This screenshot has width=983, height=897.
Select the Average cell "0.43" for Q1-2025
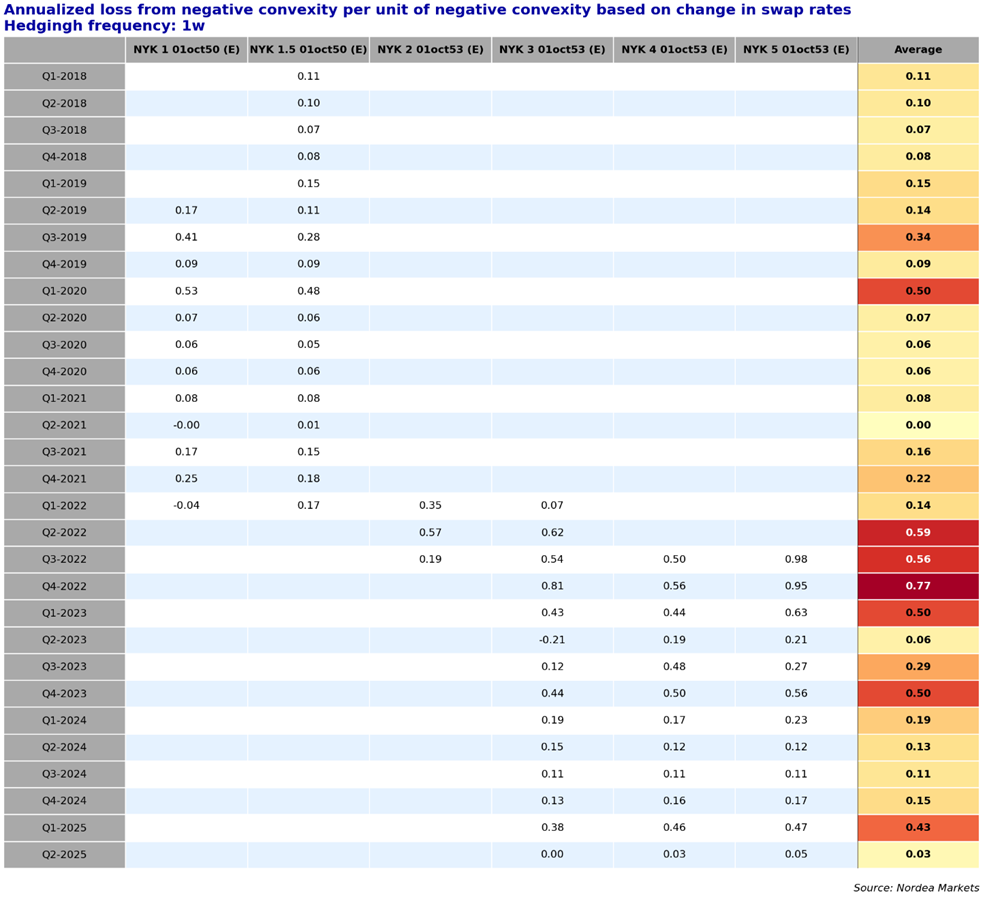[918, 827]
